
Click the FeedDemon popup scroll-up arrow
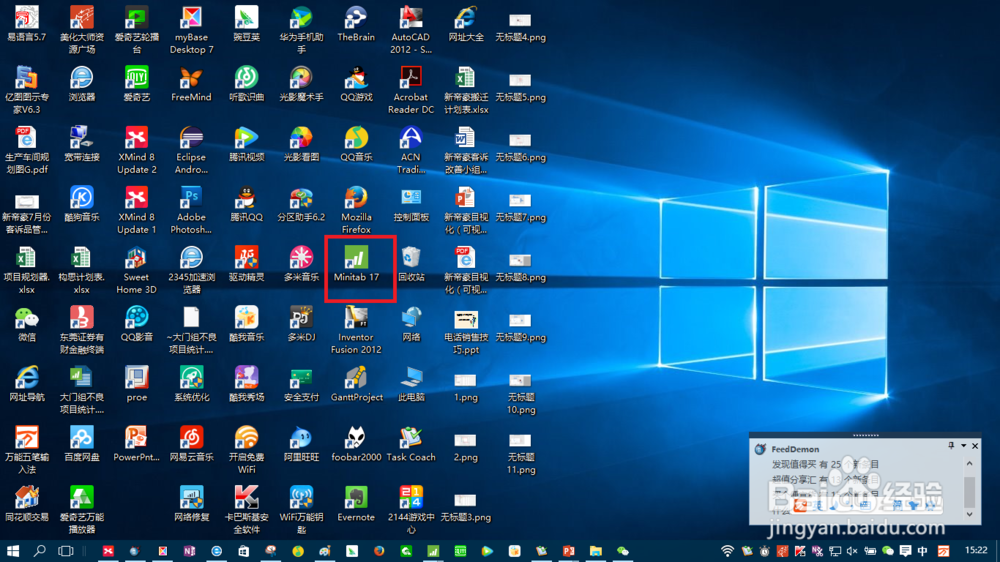coord(969,464)
